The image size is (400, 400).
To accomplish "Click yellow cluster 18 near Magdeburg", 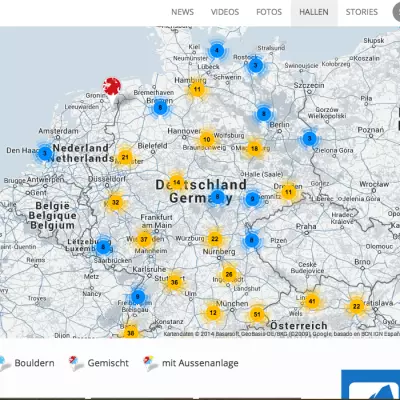I will point(254,148).
